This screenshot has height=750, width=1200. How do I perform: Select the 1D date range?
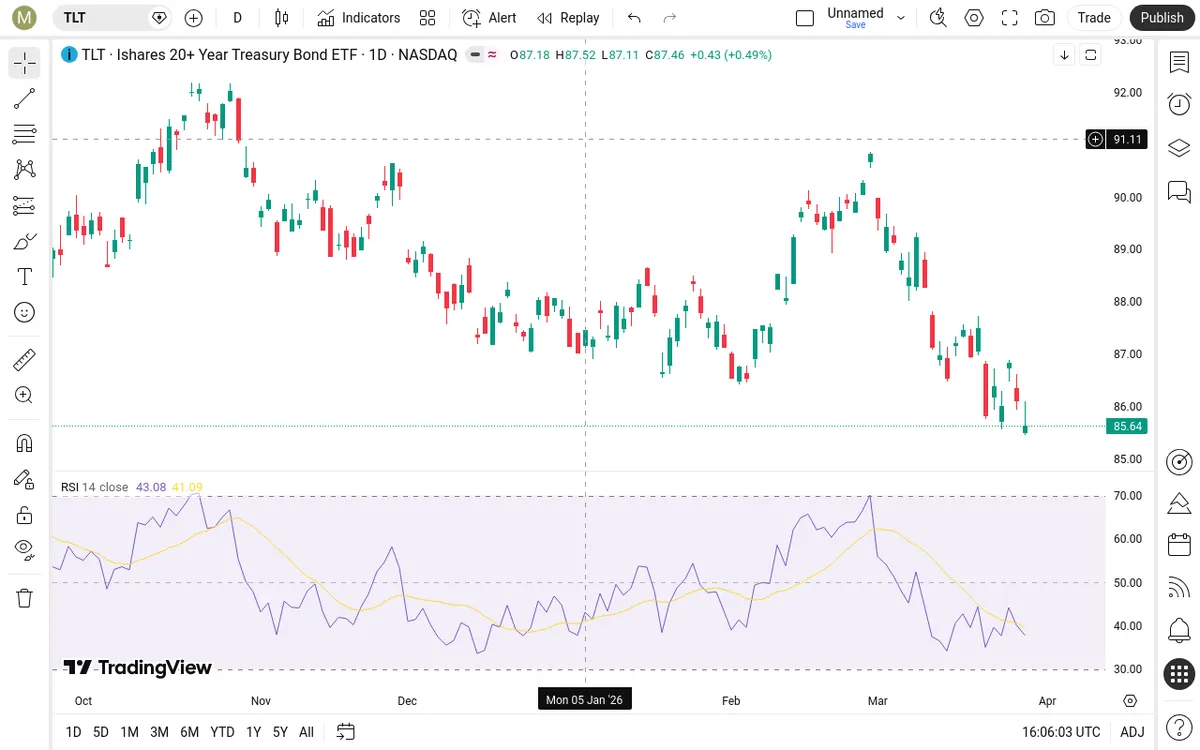(x=73, y=732)
